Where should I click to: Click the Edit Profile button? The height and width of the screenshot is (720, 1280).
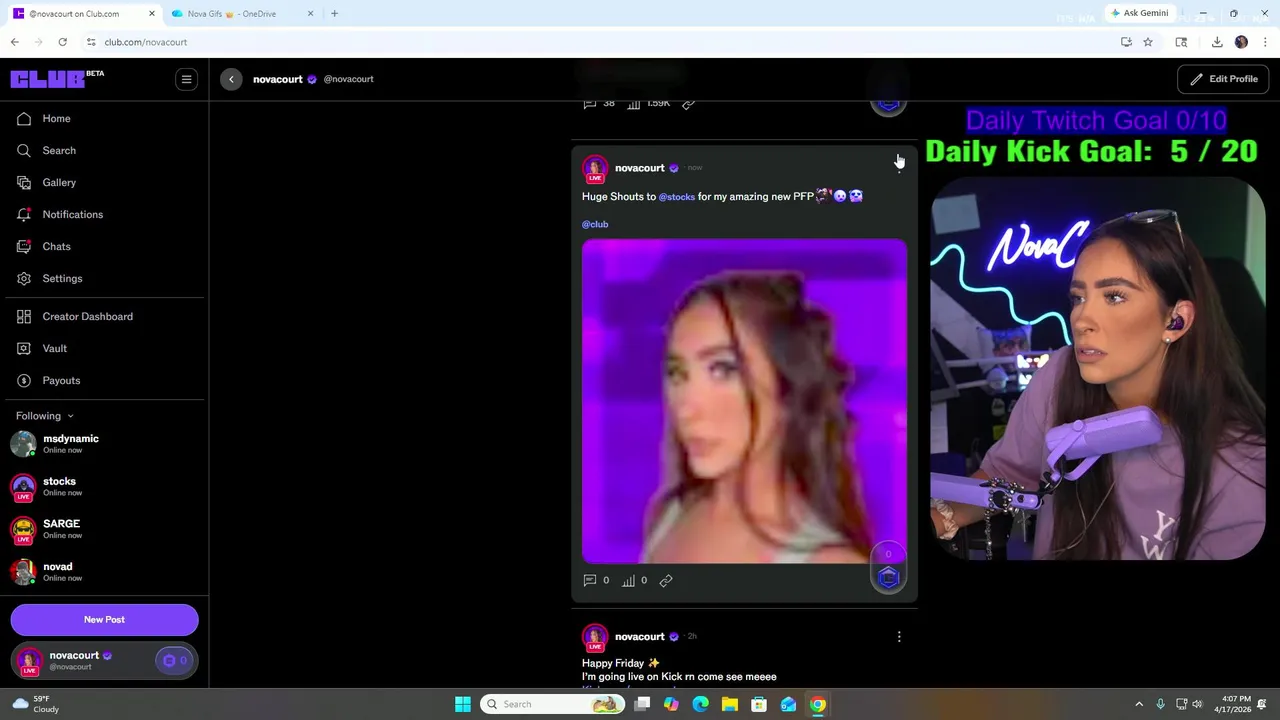(1223, 79)
